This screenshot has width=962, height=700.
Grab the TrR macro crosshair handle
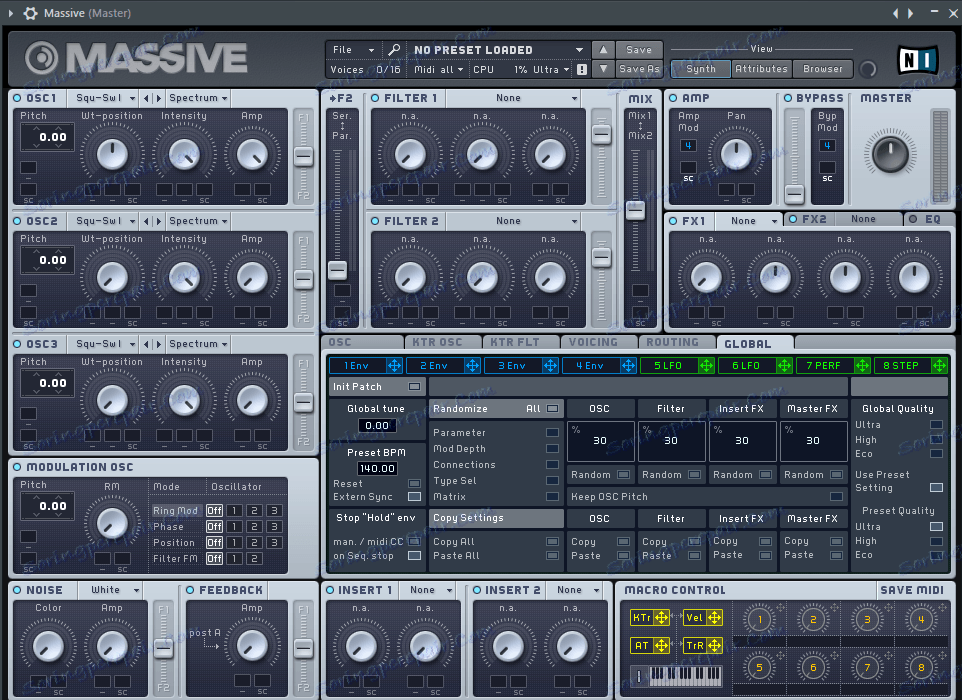tap(714, 645)
